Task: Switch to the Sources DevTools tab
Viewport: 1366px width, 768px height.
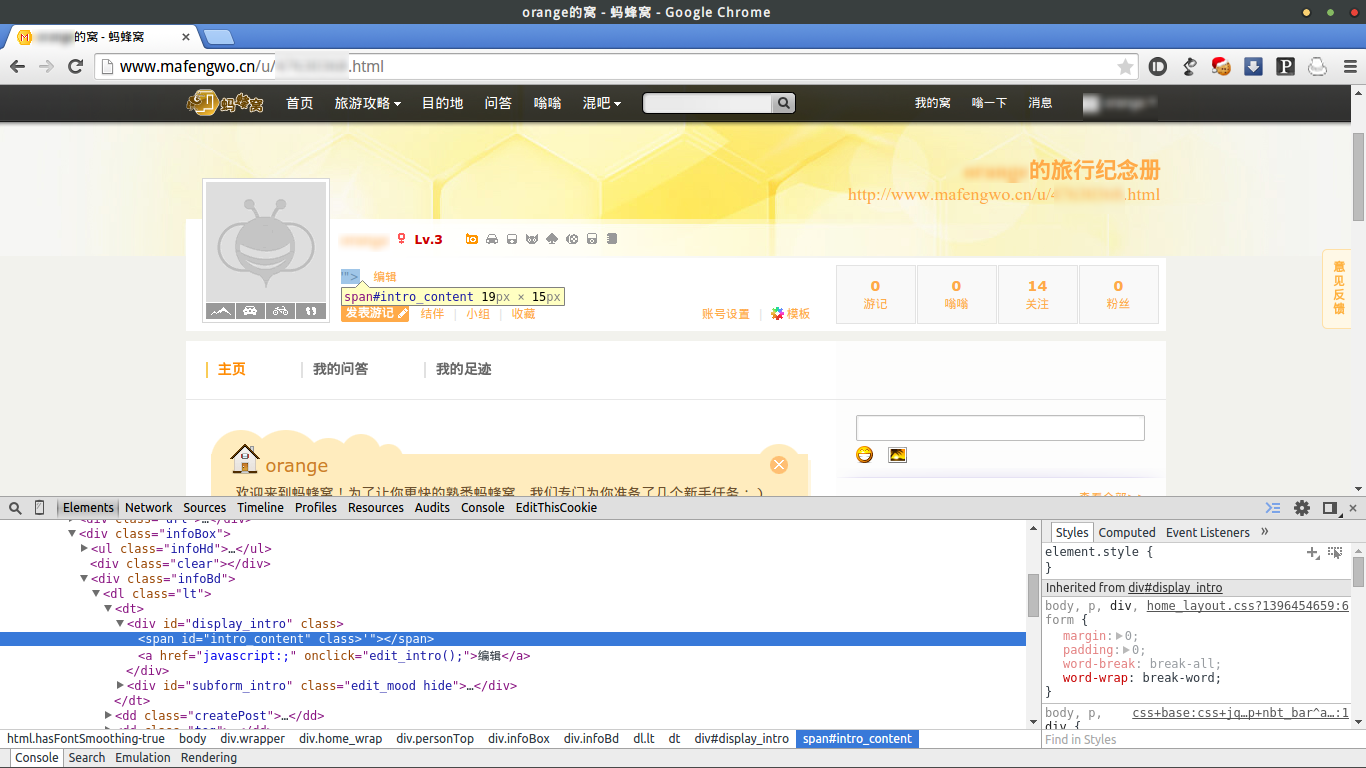Action: pos(205,508)
